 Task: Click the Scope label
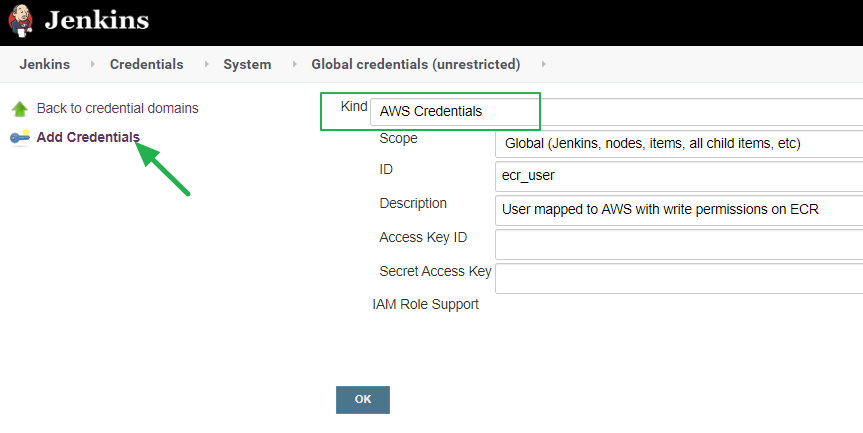(x=398, y=139)
